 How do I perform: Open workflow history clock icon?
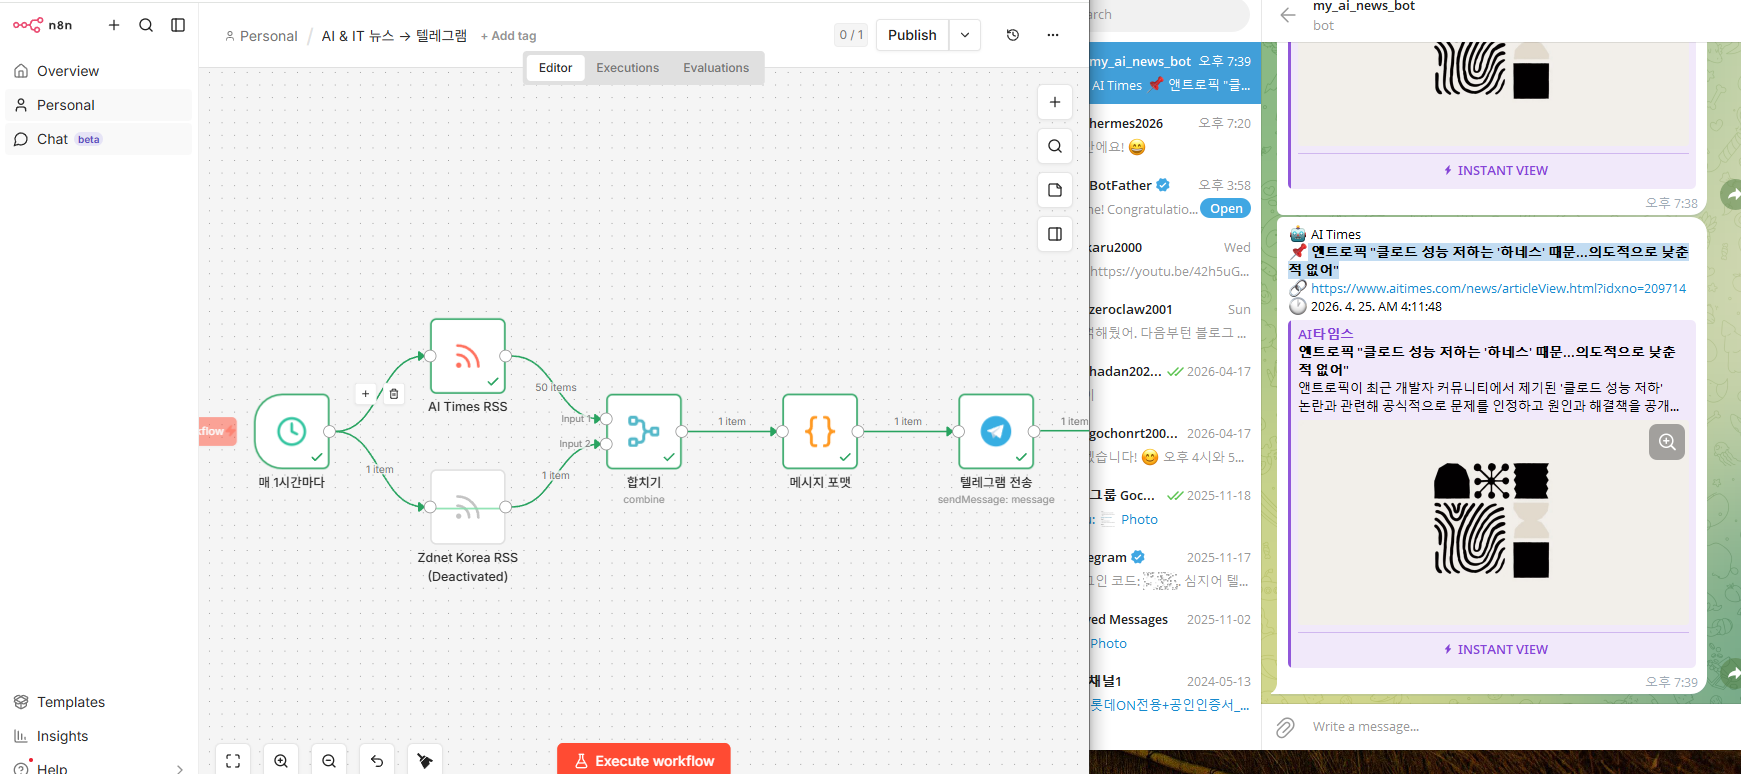(x=1013, y=35)
